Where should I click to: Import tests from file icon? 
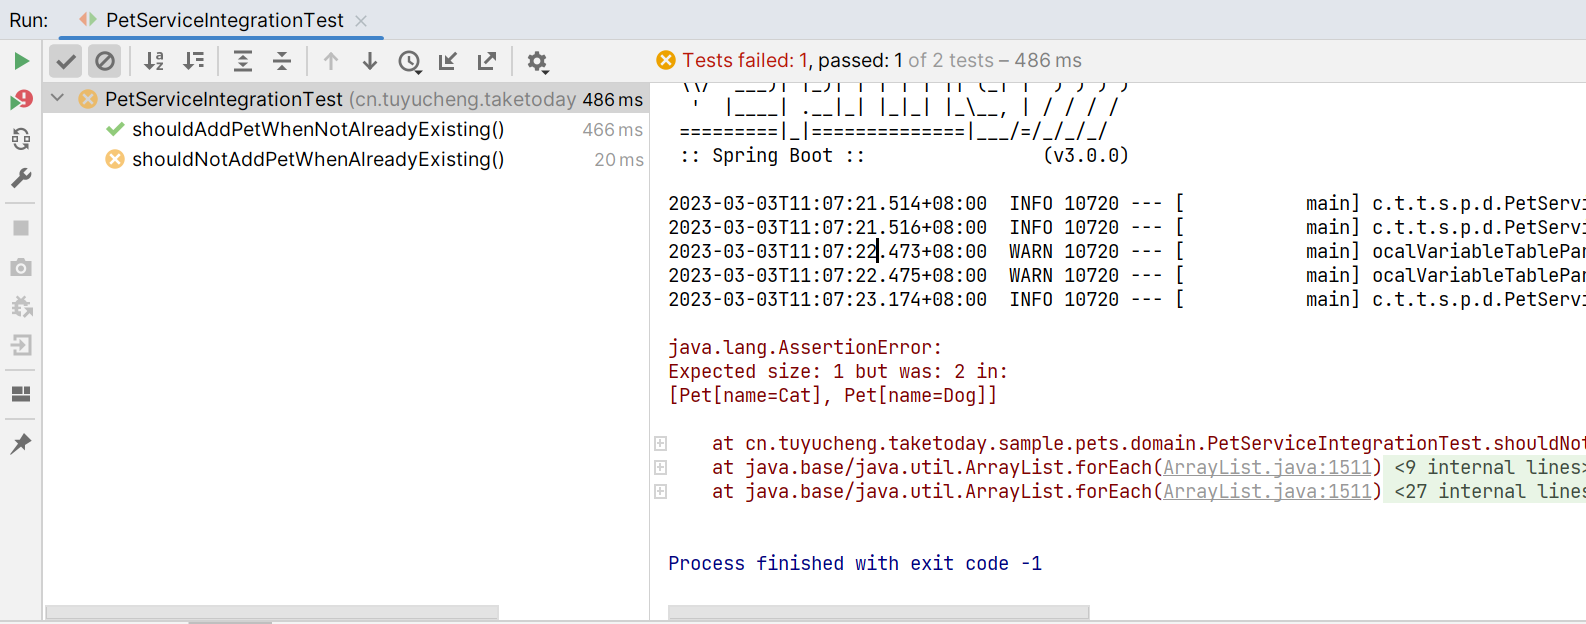(448, 61)
